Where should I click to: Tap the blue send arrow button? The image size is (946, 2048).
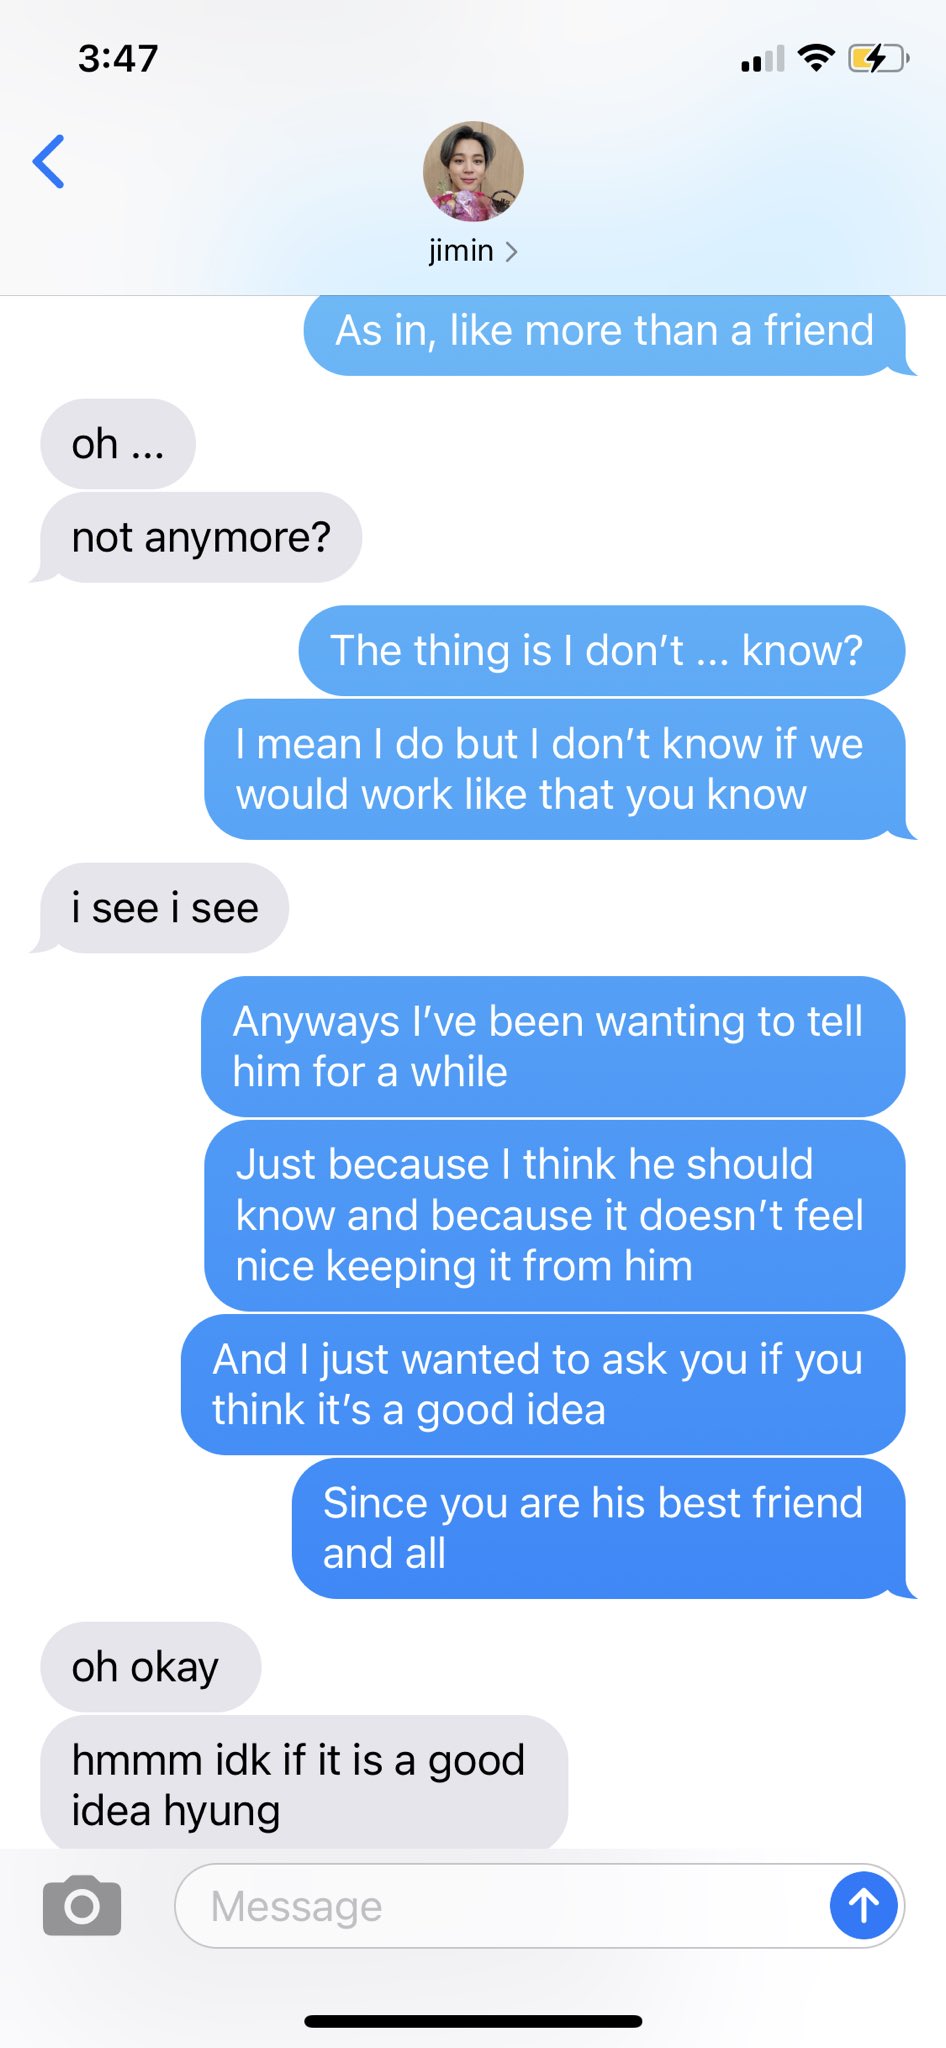pyautogui.click(x=863, y=1906)
